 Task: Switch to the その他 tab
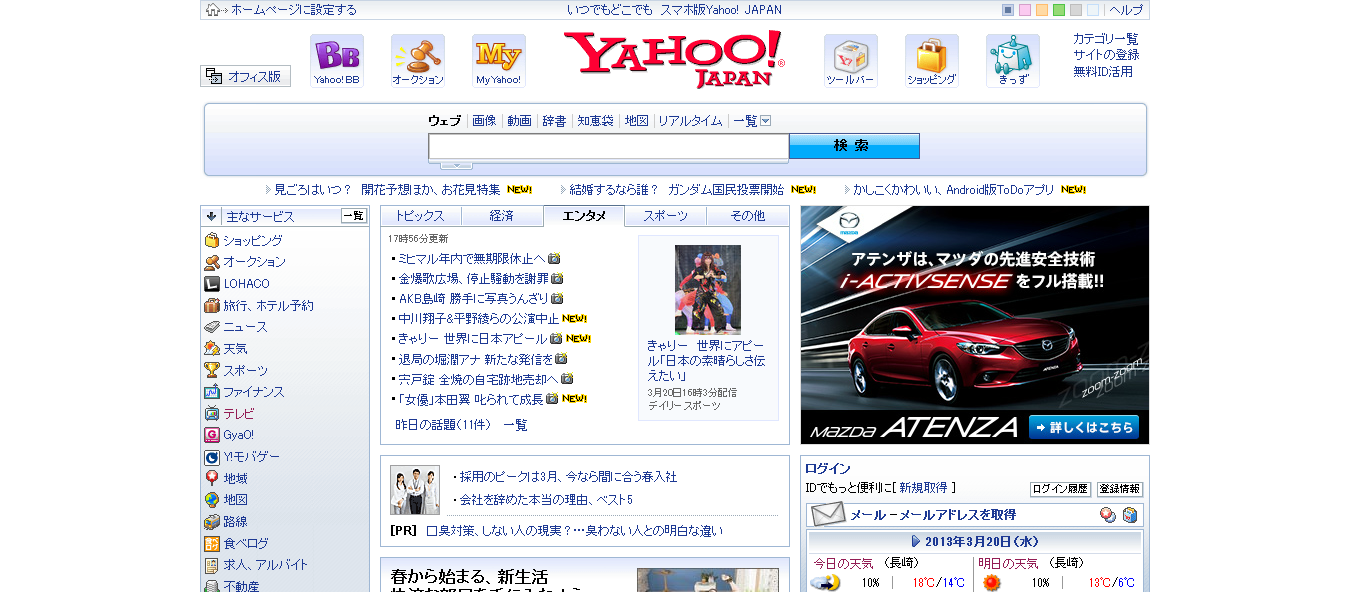pos(748,216)
